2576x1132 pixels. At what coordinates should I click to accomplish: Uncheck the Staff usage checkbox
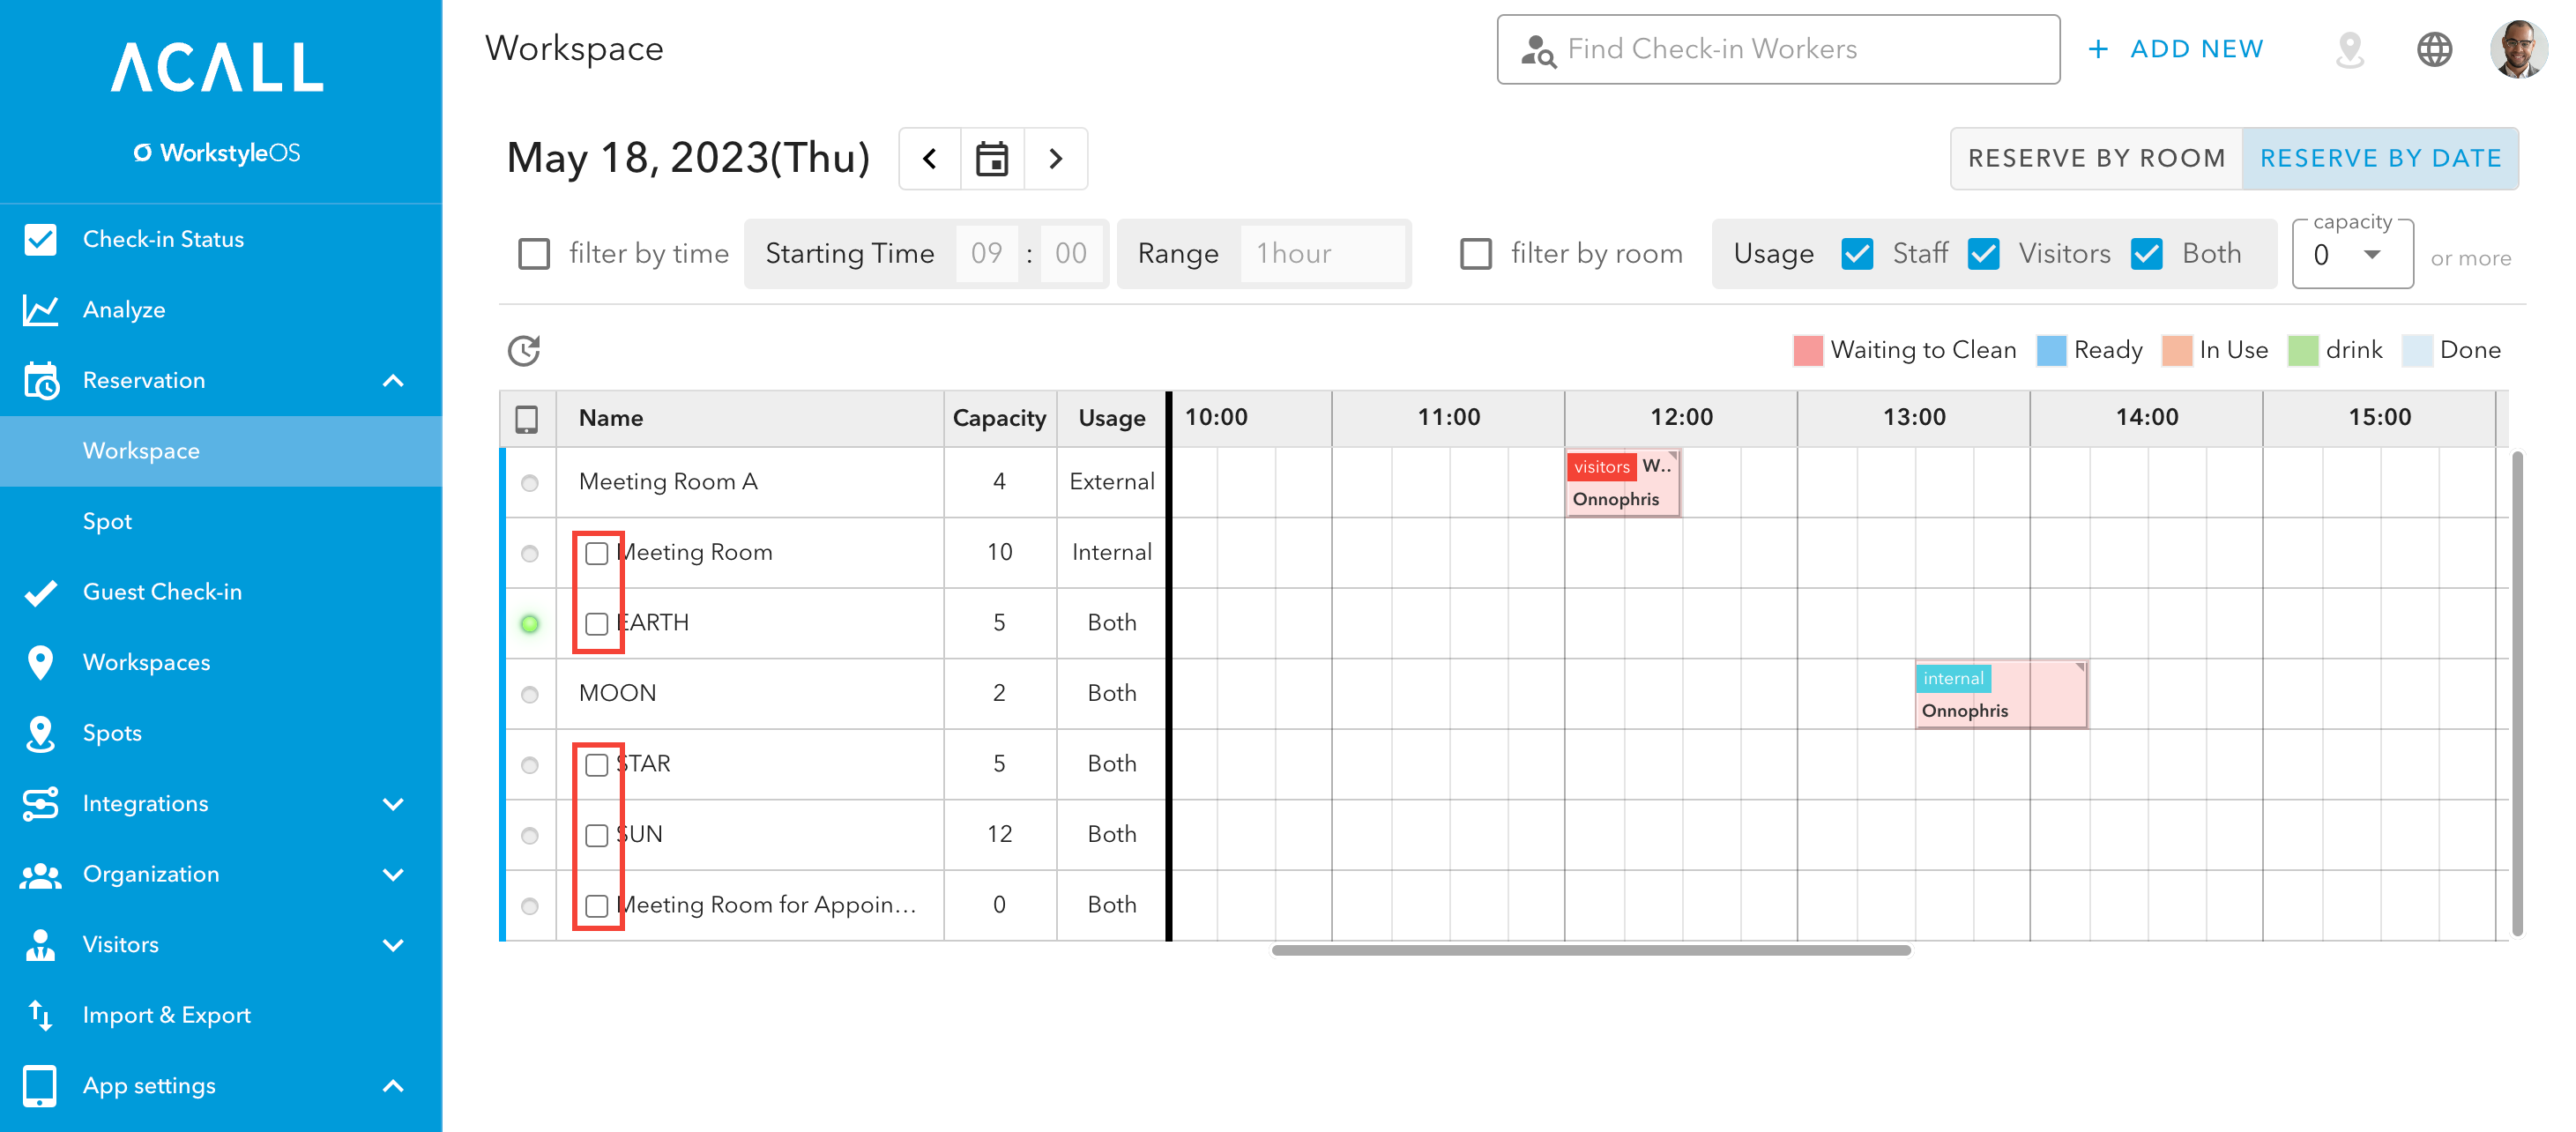(x=1857, y=254)
